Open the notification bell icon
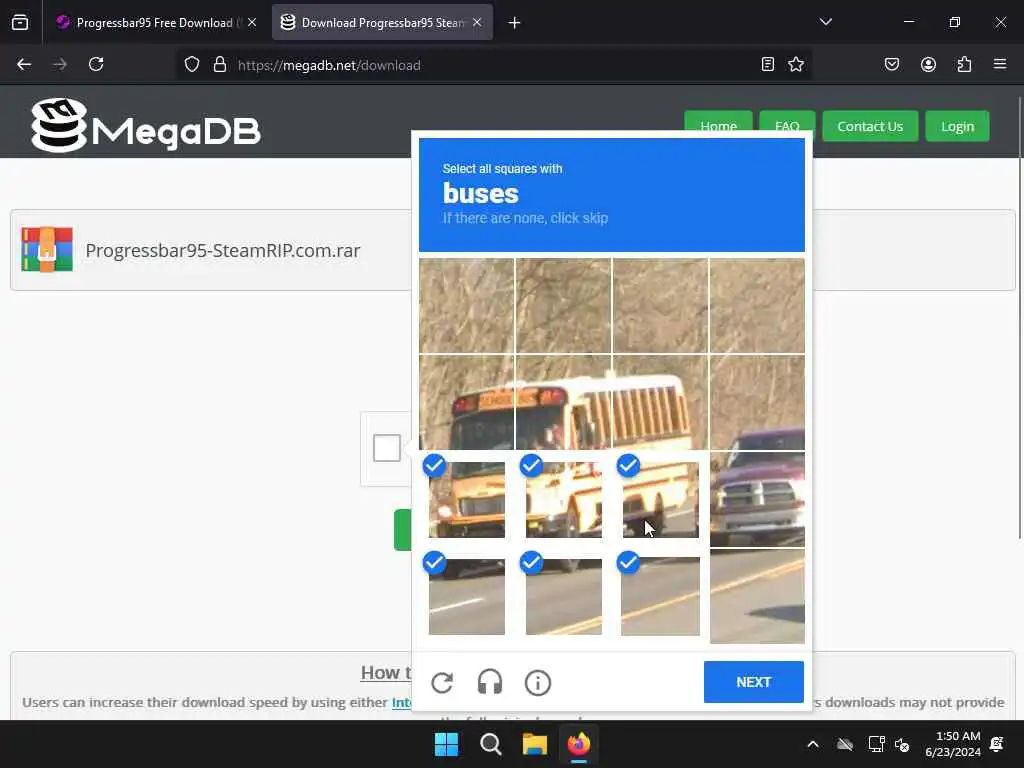The width and height of the screenshot is (1024, 768). coord(997,744)
